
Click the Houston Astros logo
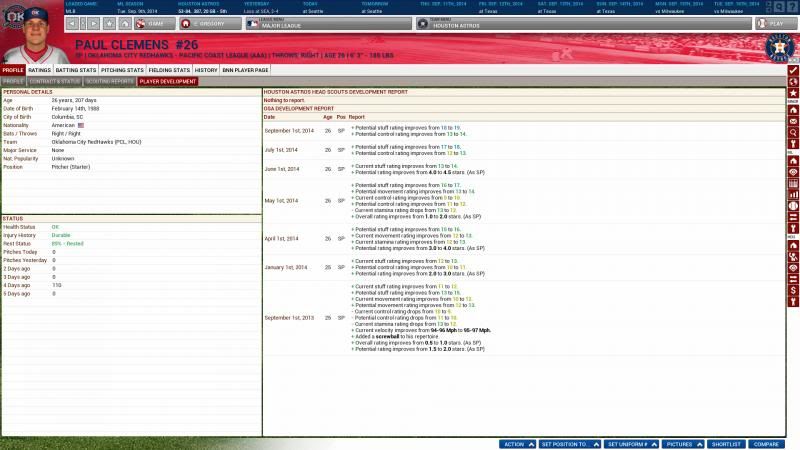779,48
